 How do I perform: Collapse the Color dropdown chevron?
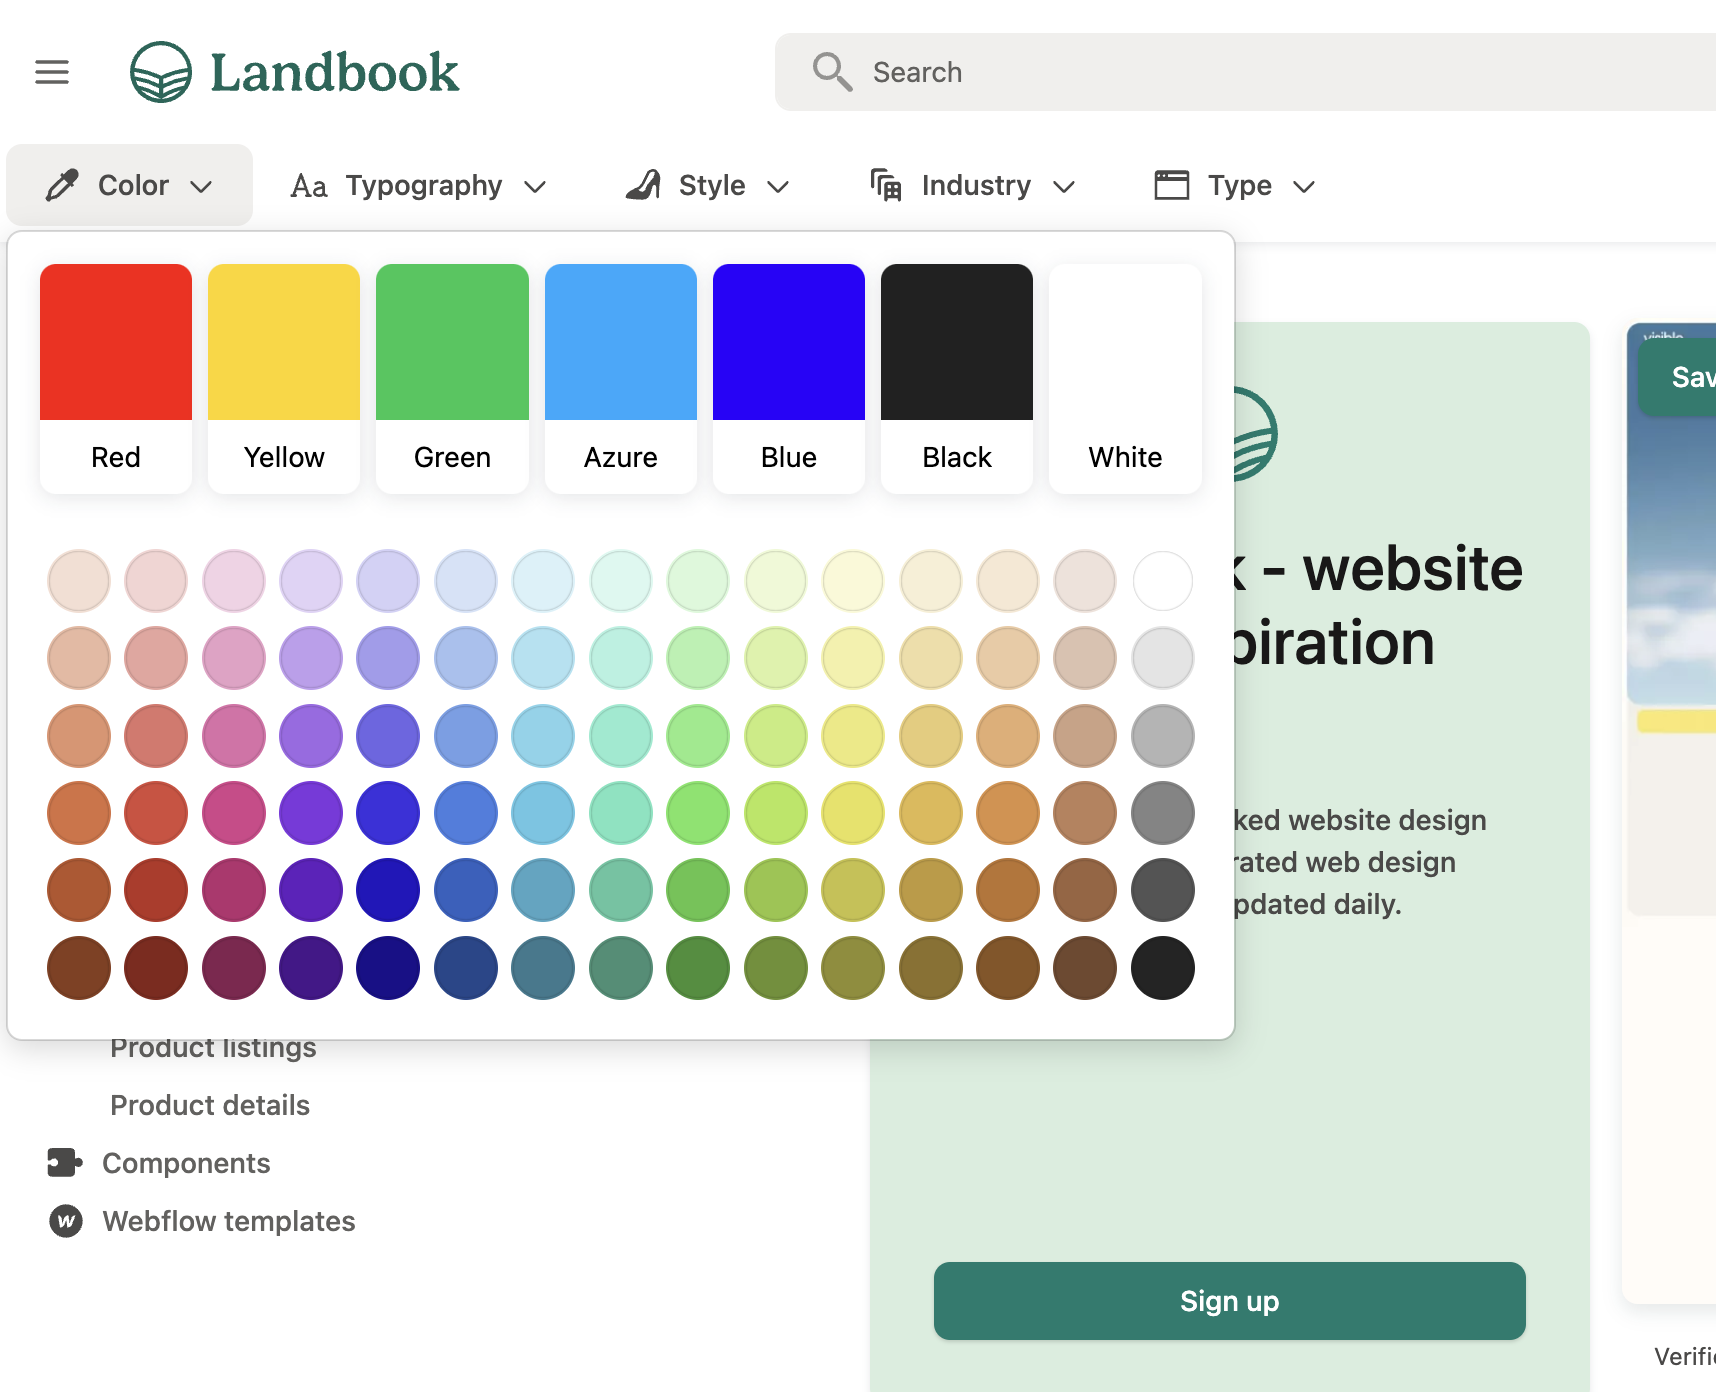click(201, 187)
